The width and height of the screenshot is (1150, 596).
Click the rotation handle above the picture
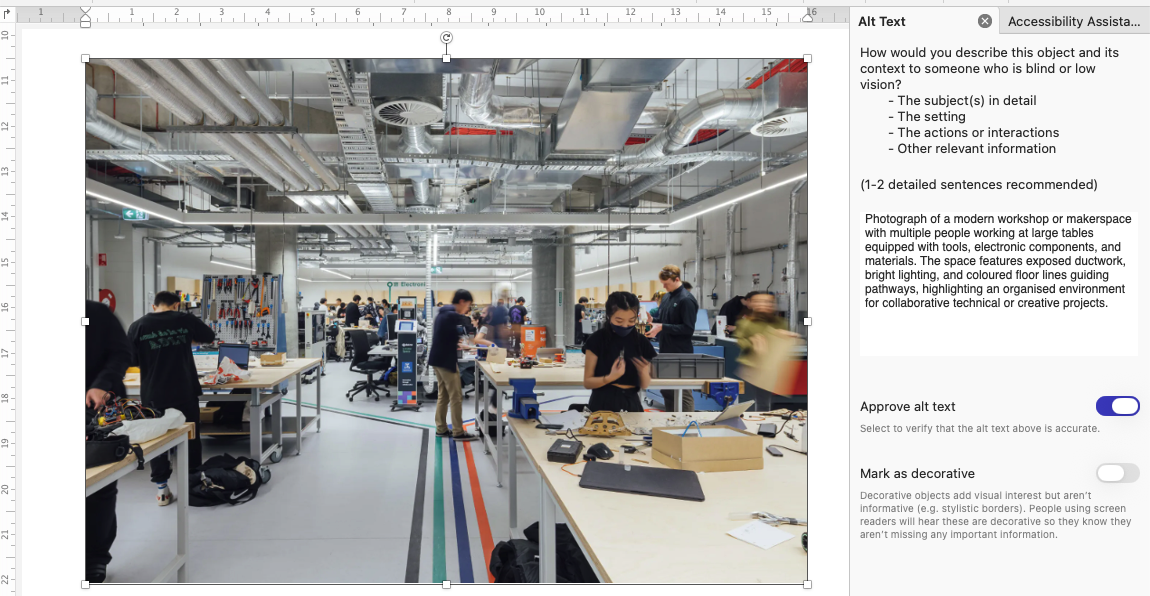point(446,37)
